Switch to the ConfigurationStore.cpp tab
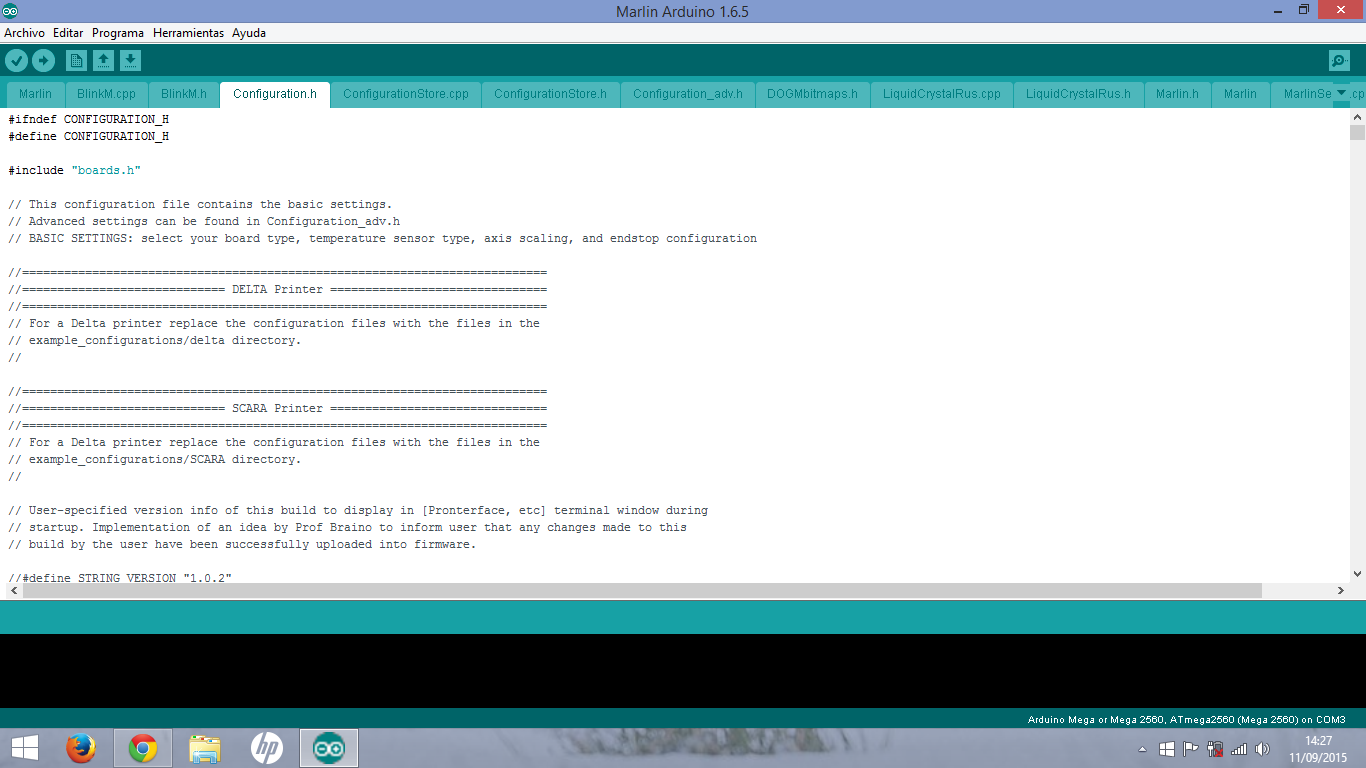This screenshot has height=768, width=1366. (406, 94)
